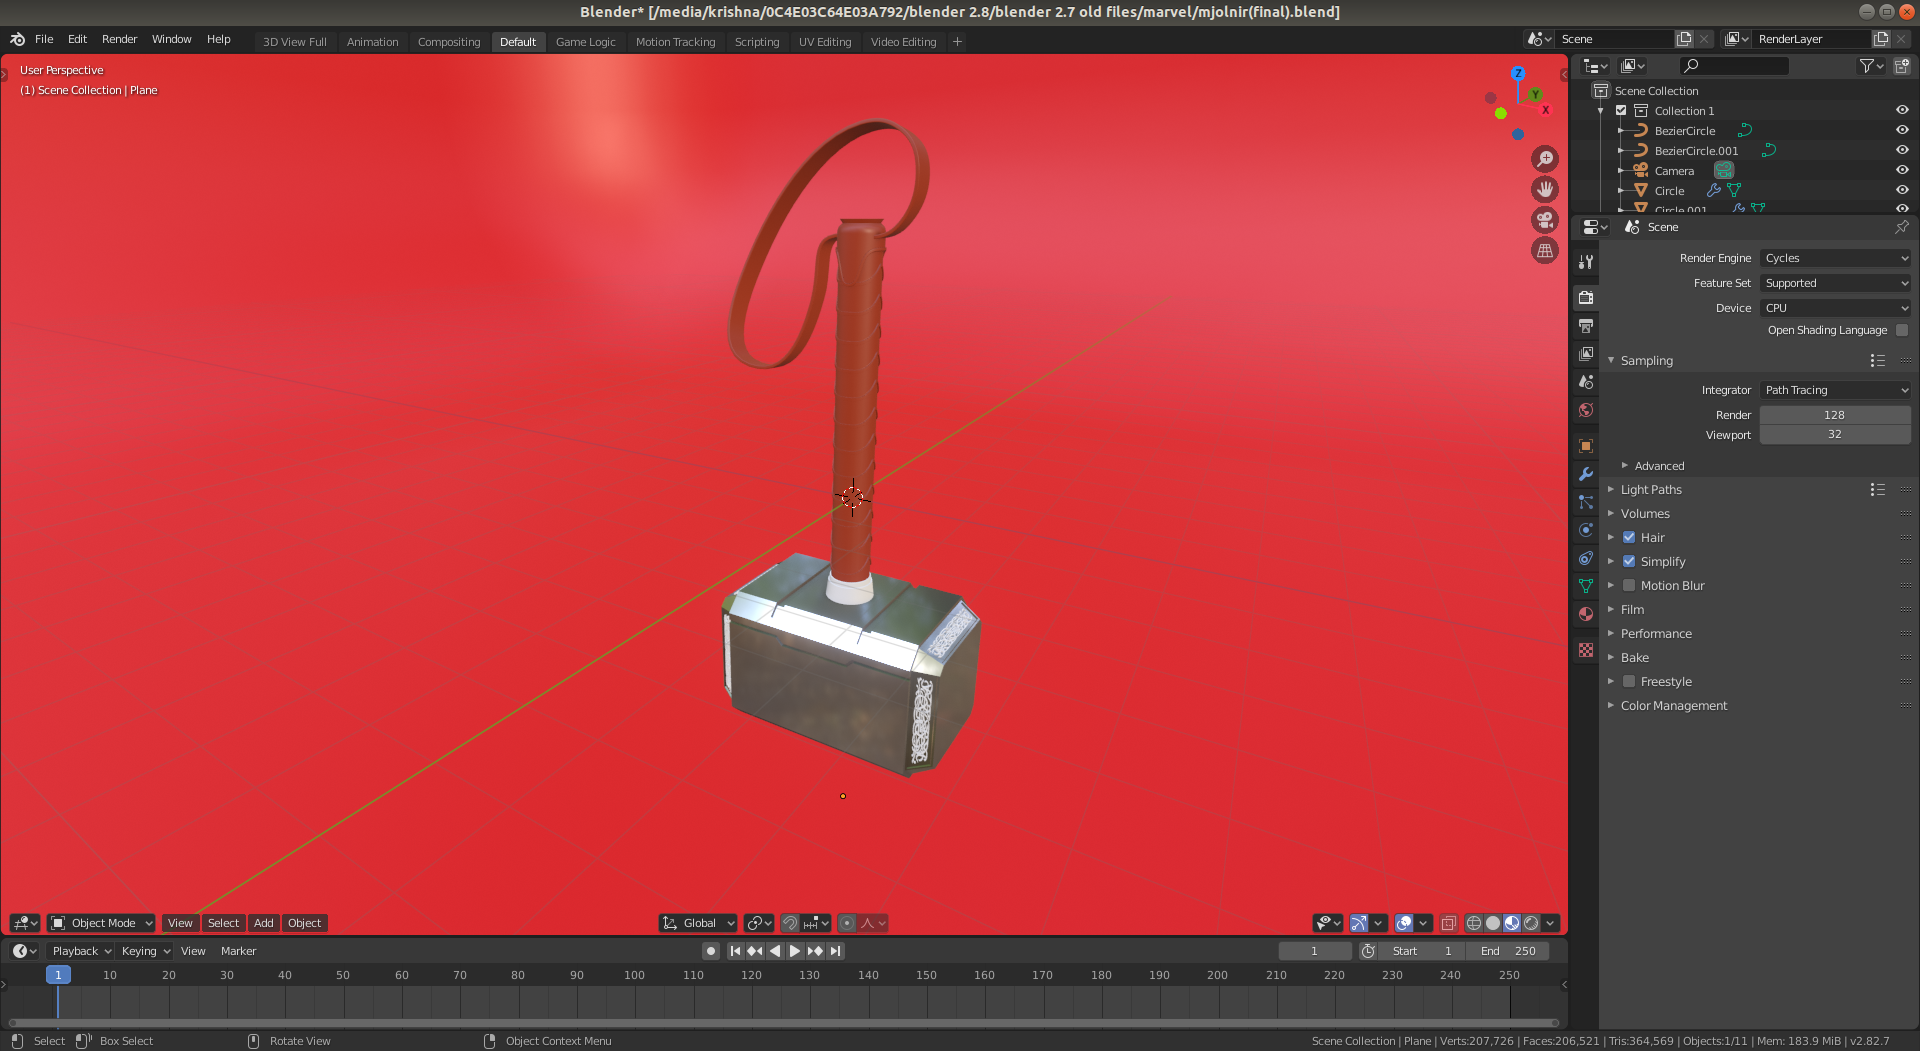The image size is (1920, 1051).
Task: Open the Render menu
Action: click(119, 39)
